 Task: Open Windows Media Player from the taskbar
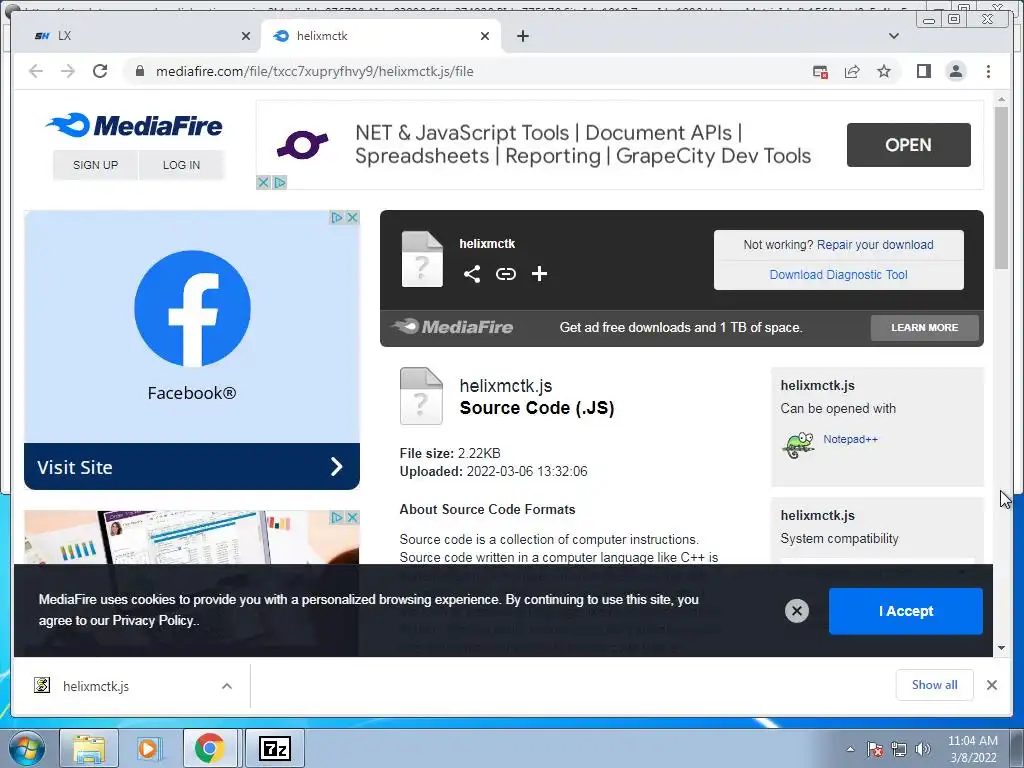click(x=148, y=748)
